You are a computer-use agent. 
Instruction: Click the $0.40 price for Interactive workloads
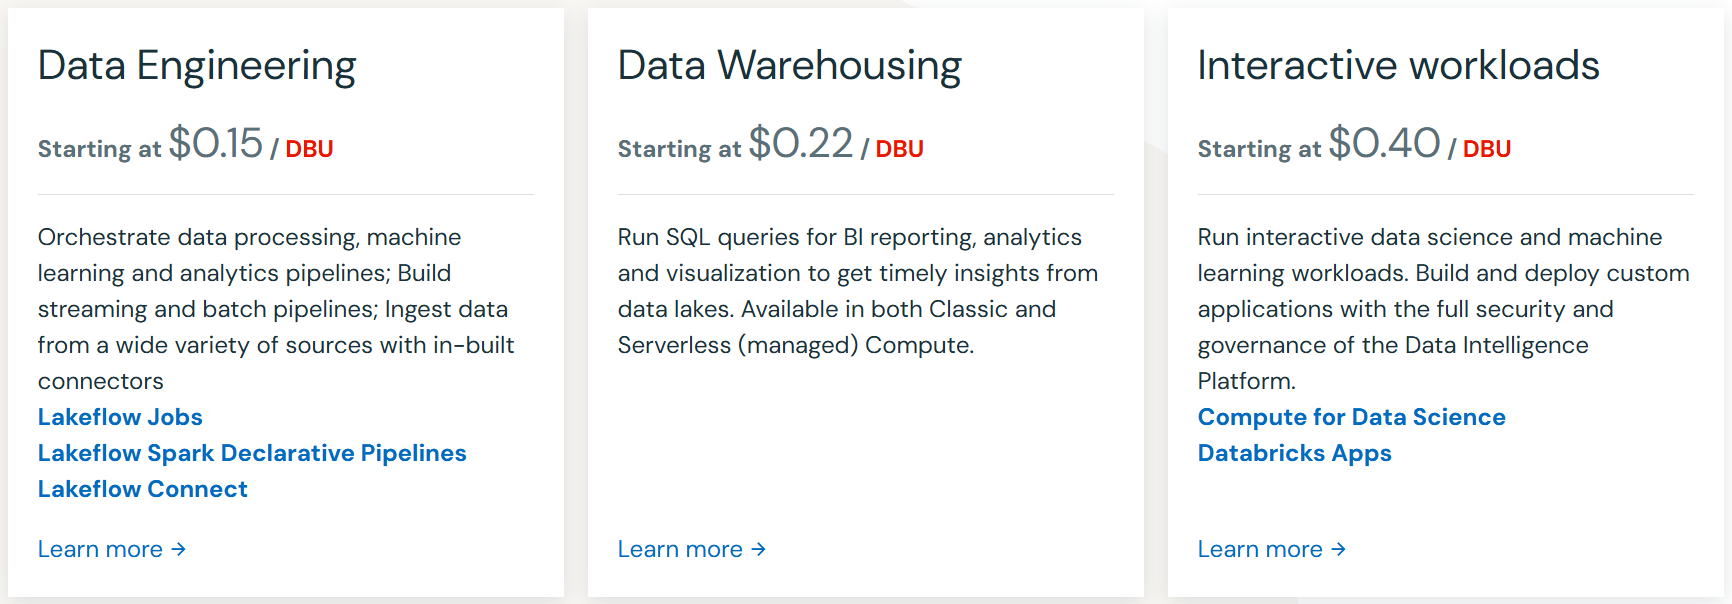tap(1383, 141)
